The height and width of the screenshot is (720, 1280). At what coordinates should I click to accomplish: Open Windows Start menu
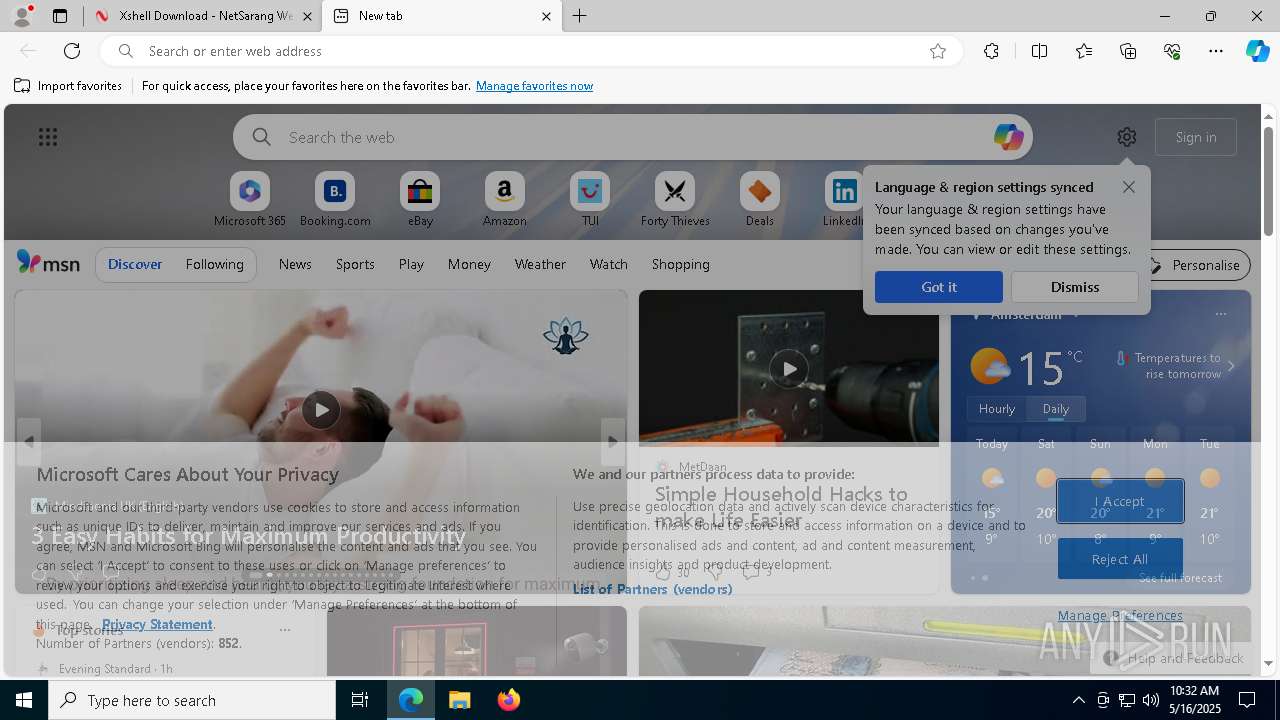(x=24, y=700)
